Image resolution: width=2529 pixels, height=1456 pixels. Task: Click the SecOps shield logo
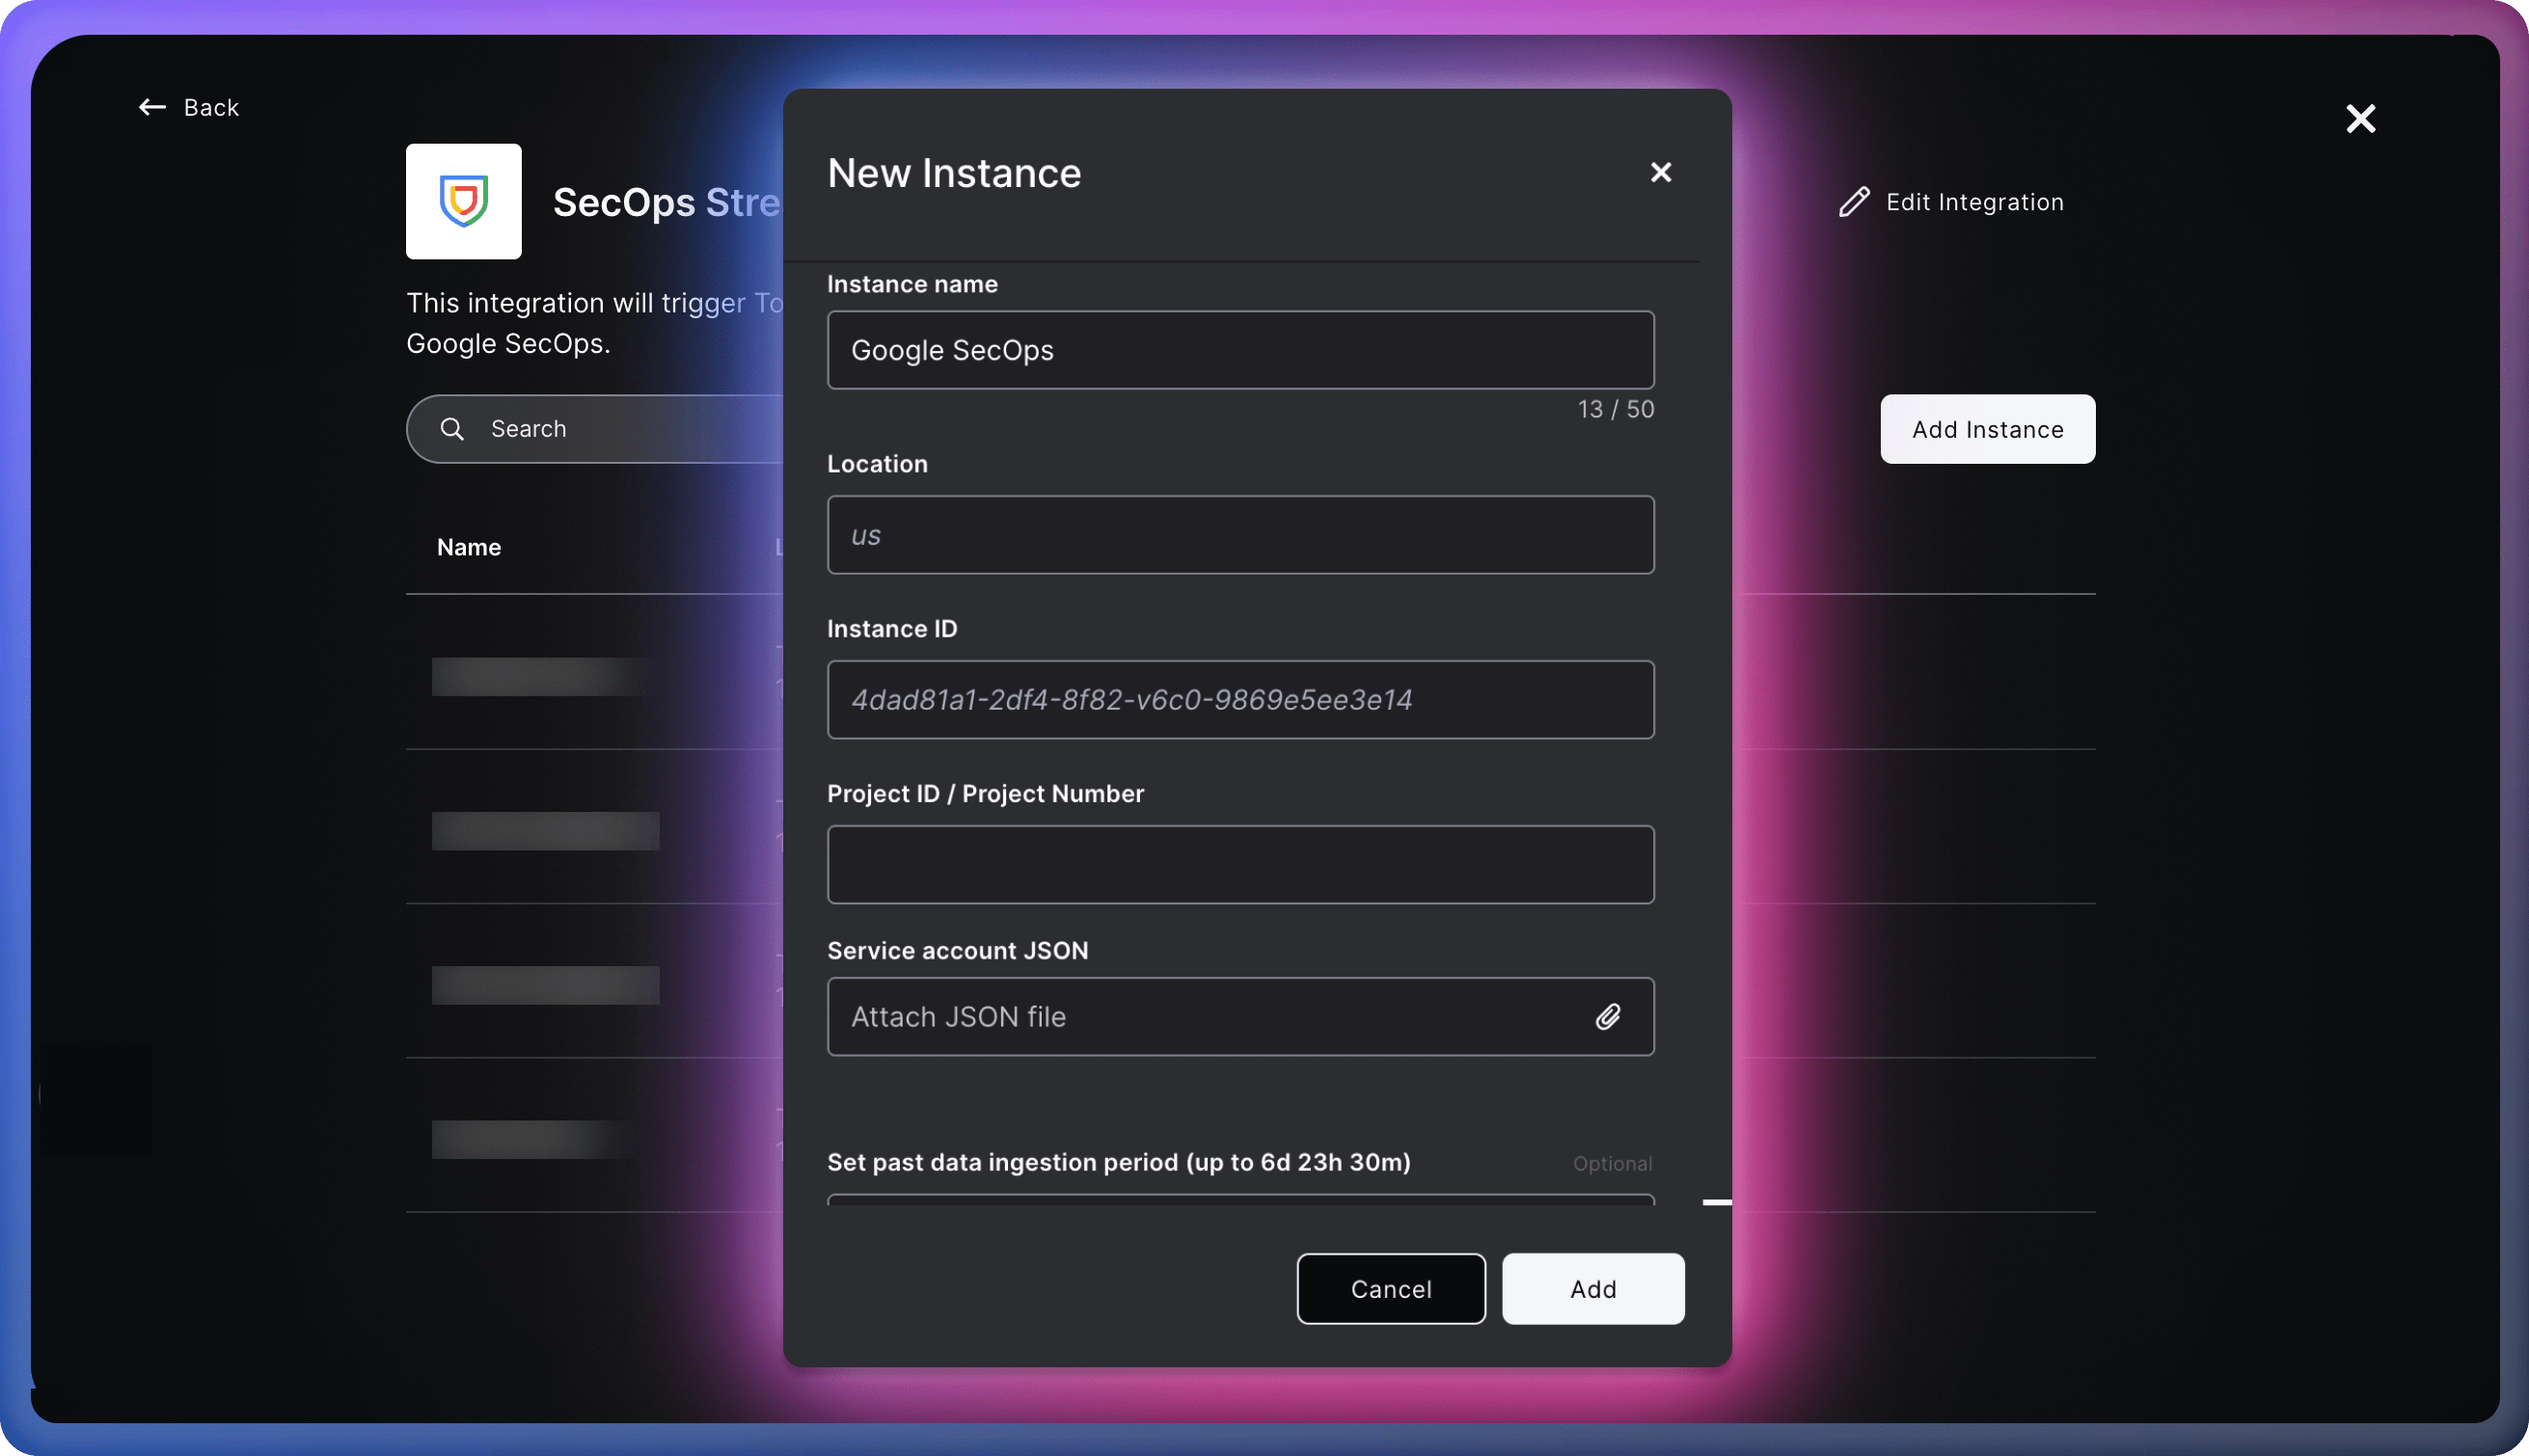[463, 201]
